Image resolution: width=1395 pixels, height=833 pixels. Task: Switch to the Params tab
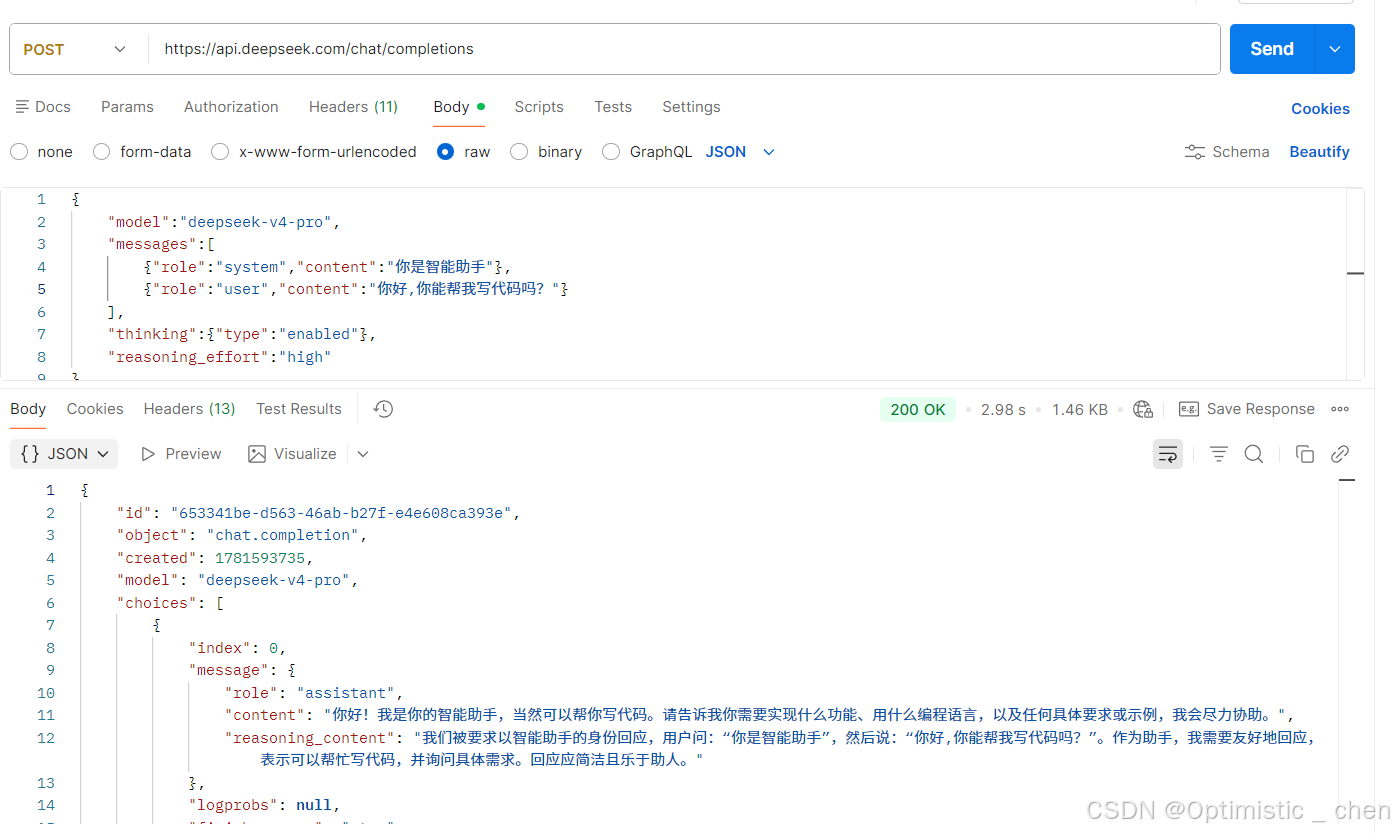pyautogui.click(x=127, y=107)
